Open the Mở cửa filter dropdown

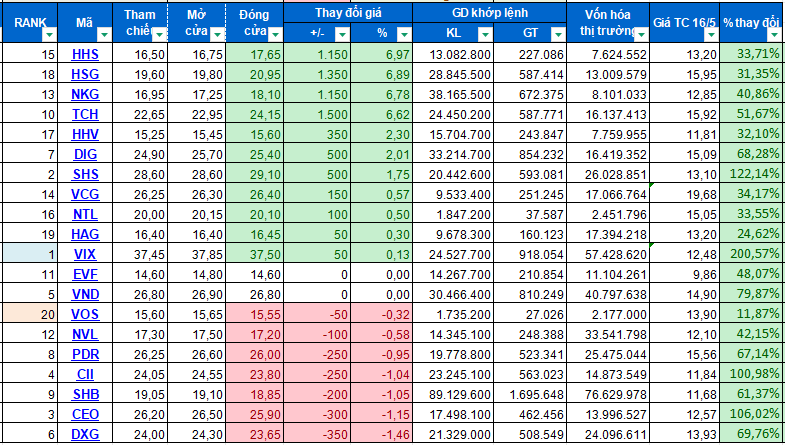click(217, 35)
